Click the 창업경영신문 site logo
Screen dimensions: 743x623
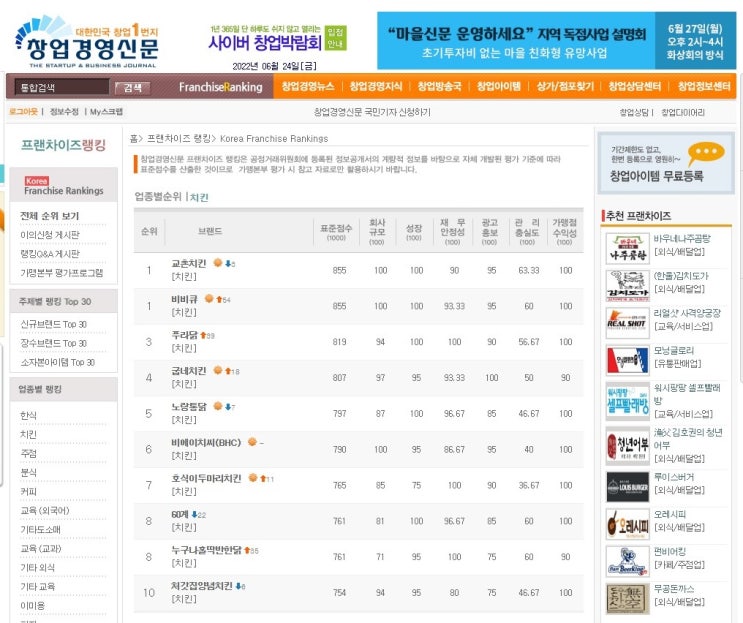87,43
